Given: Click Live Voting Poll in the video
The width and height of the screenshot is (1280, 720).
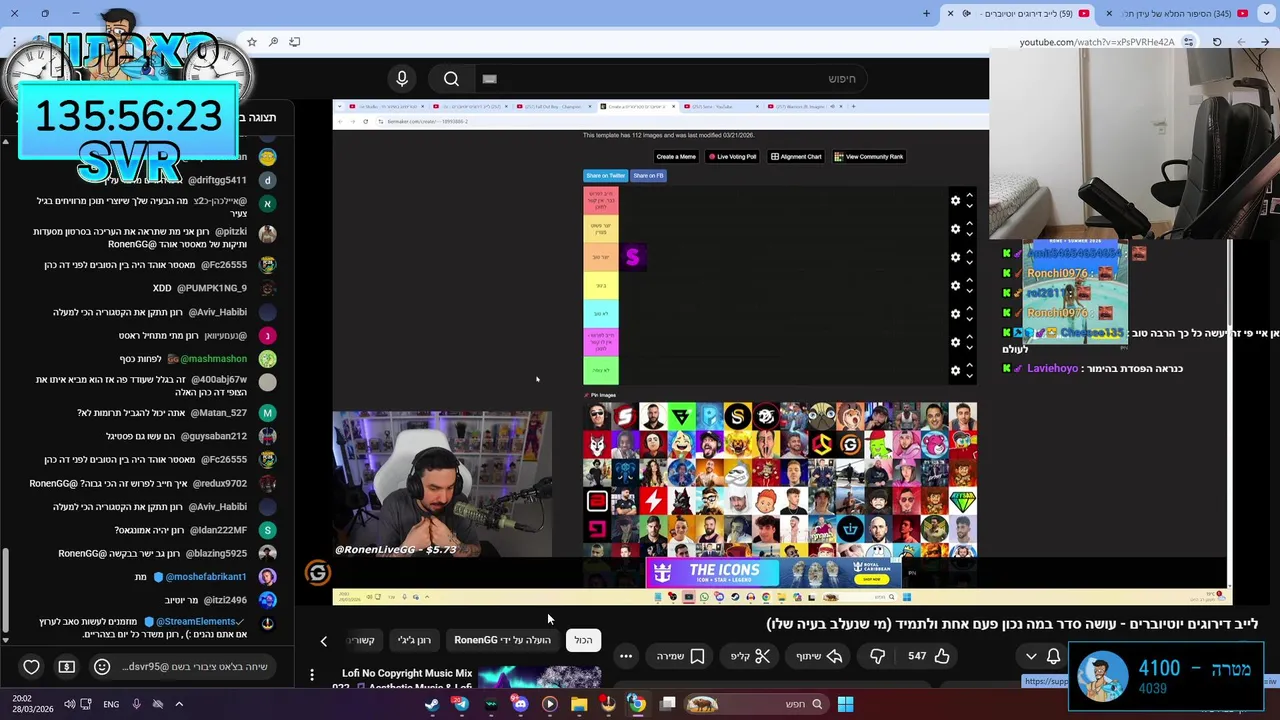Looking at the screenshot, I should (x=733, y=157).
